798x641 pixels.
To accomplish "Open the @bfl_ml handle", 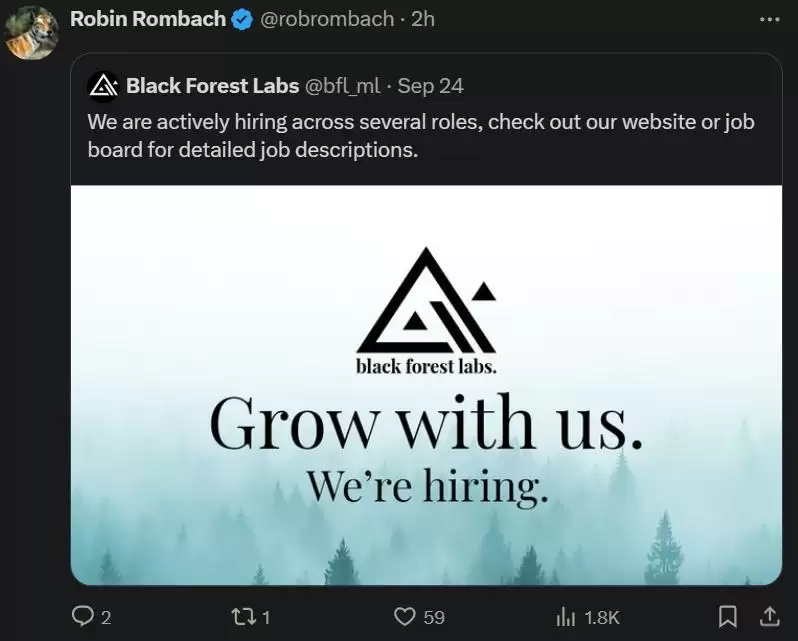I will click(x=342, y=86).
